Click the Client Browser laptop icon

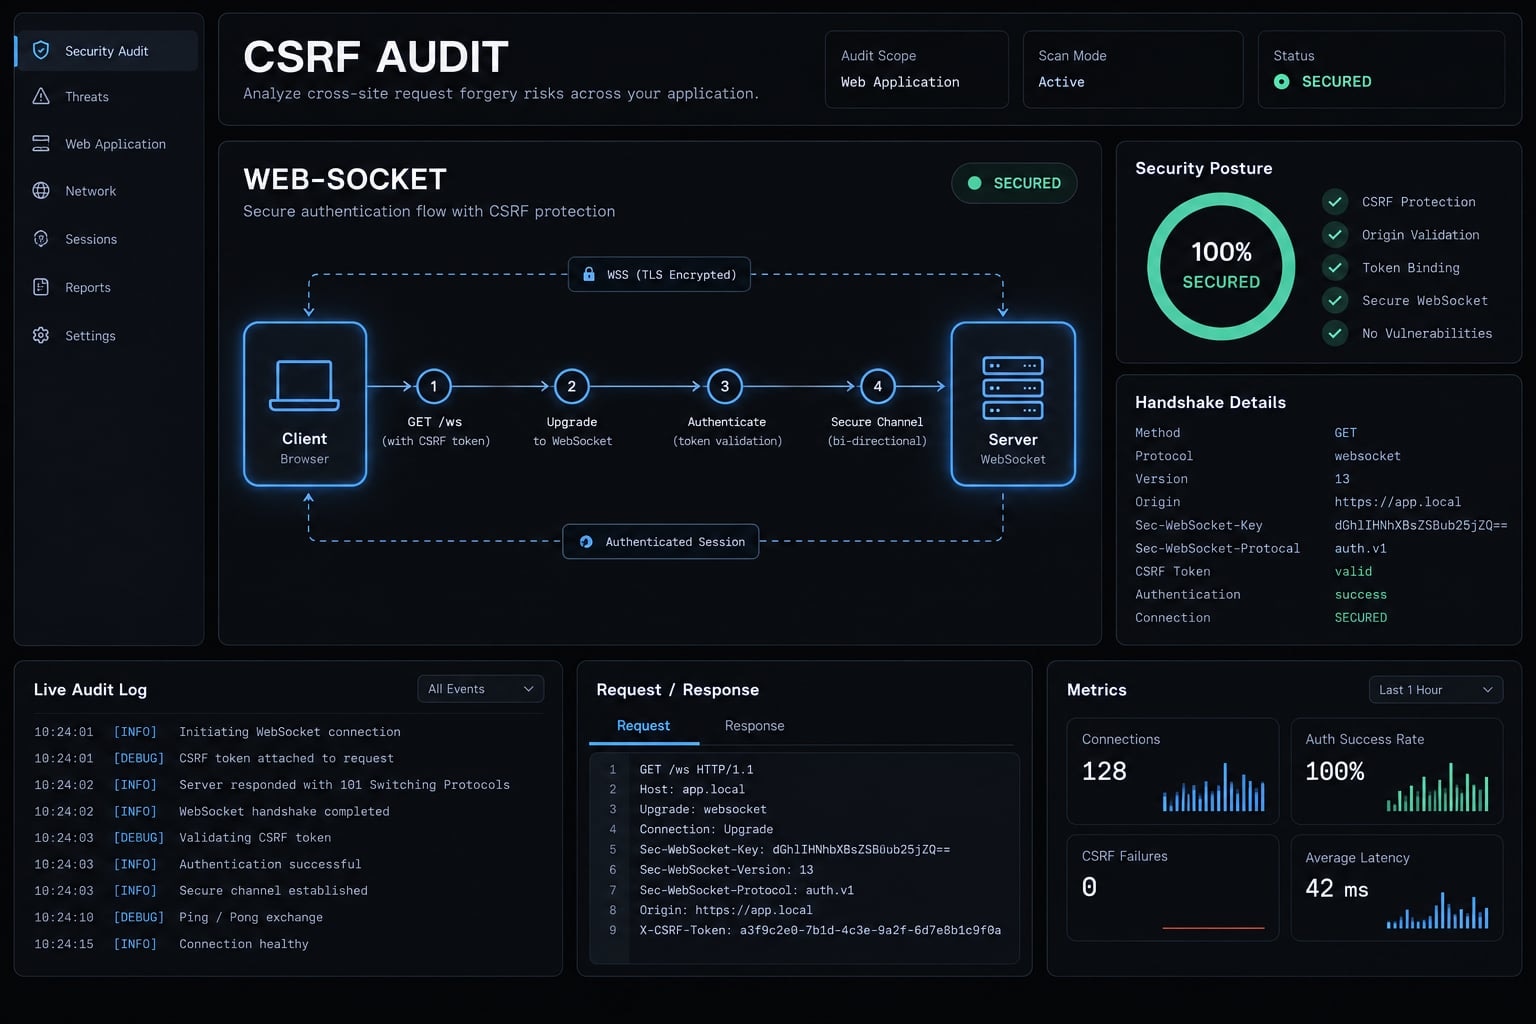pyautogui.click(x=304, y=386)
